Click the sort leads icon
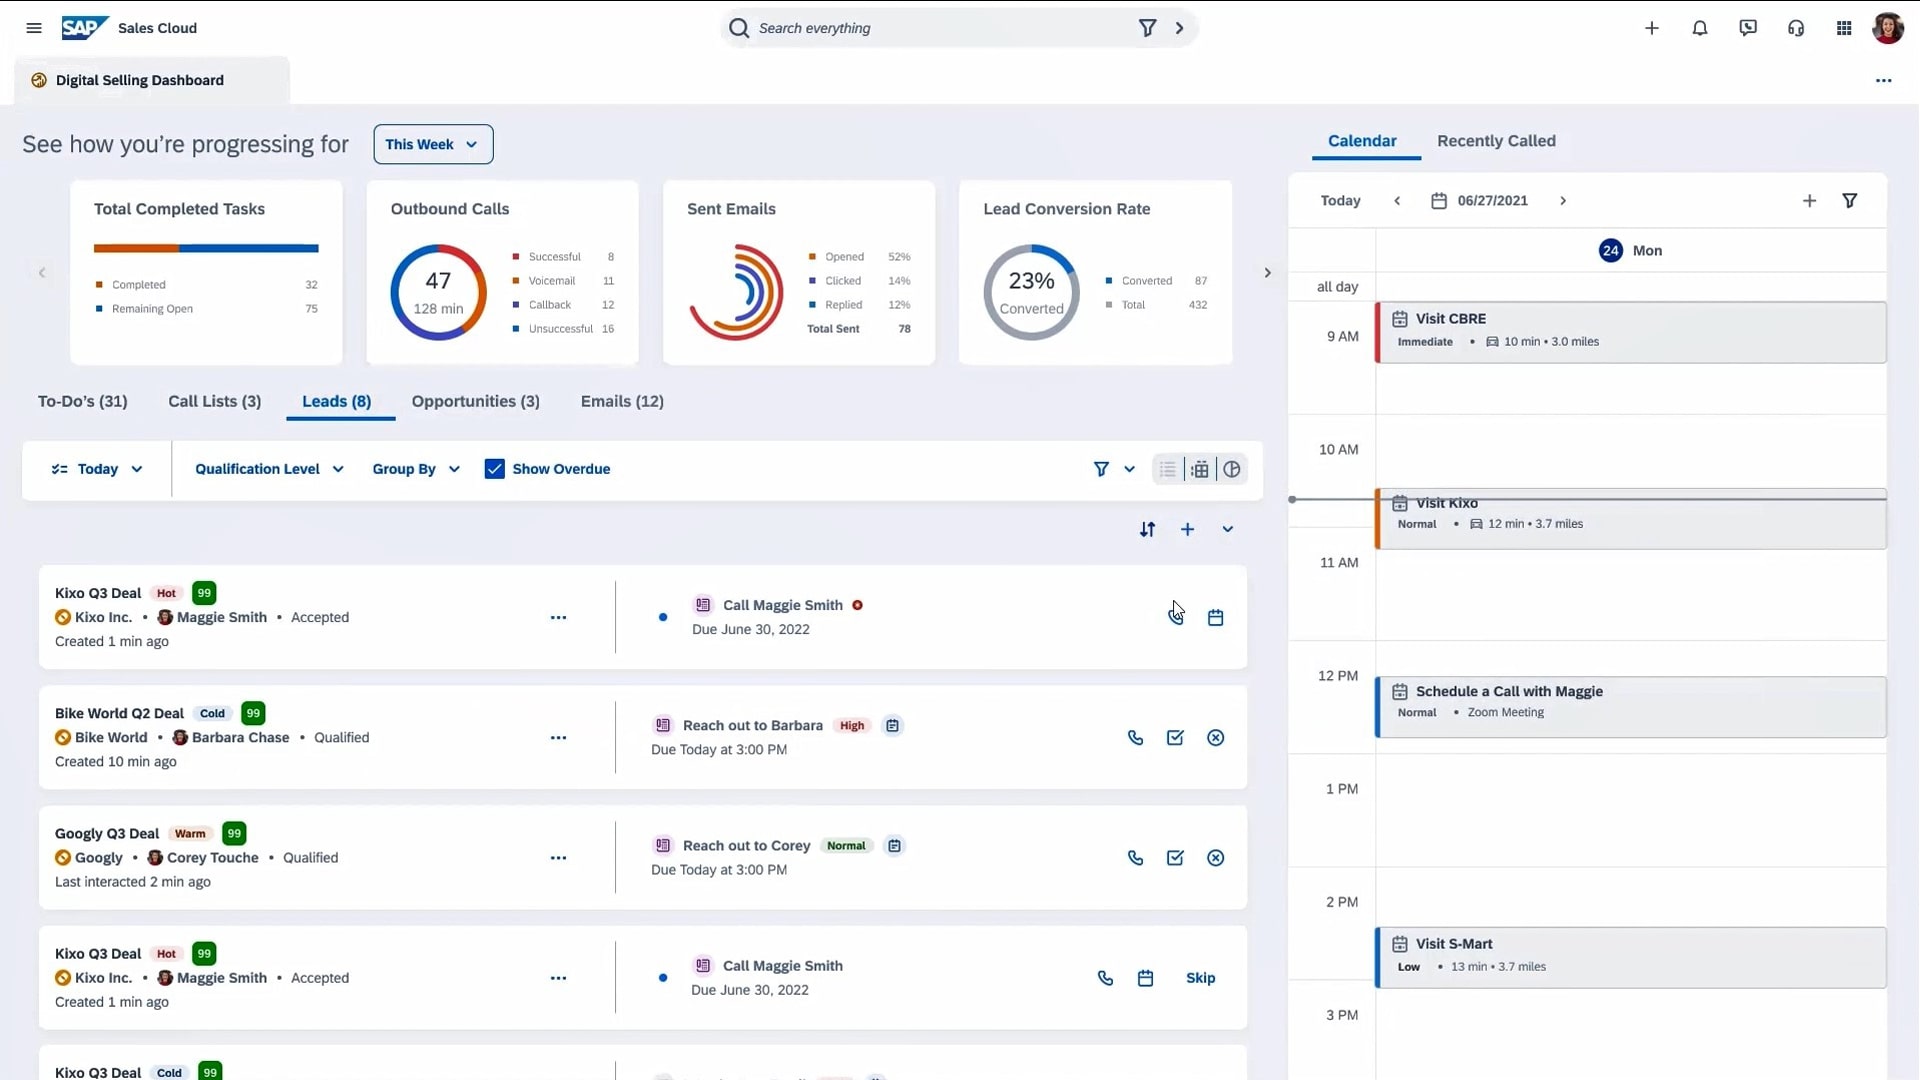1920x1080 pixels. tap(1147, 529)
